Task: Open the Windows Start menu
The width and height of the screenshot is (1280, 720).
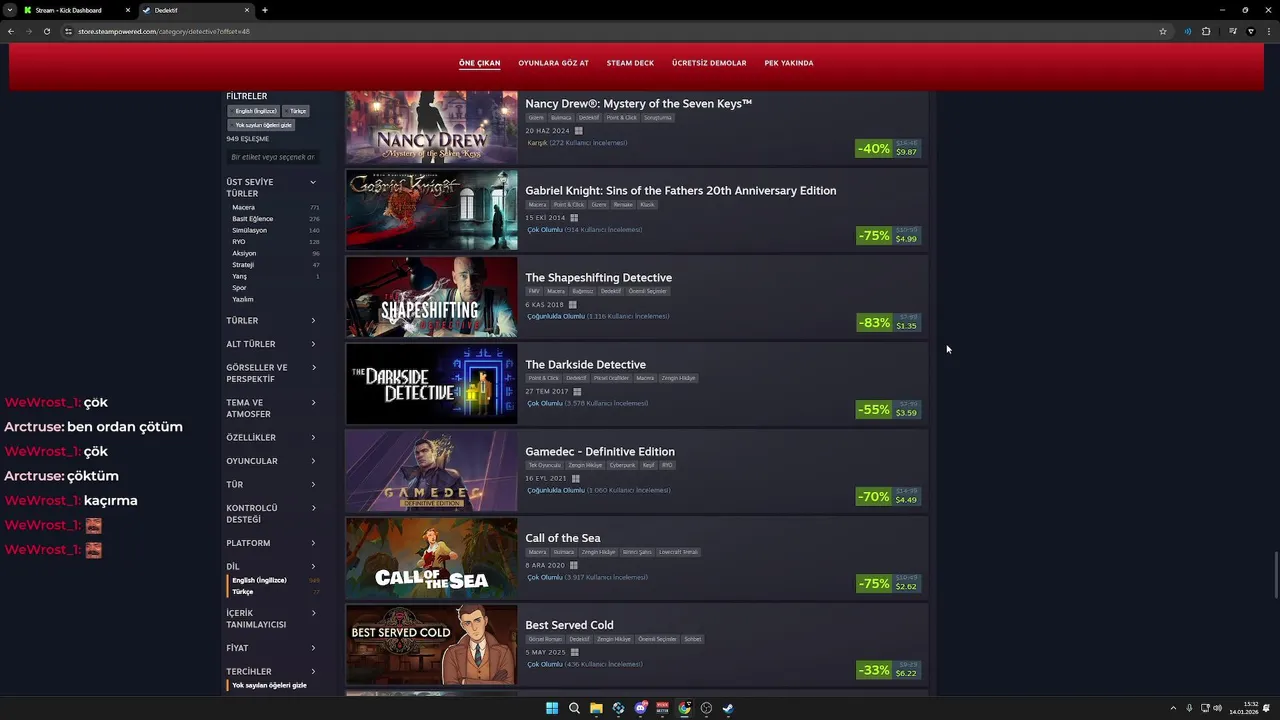Action: (552, 708)
